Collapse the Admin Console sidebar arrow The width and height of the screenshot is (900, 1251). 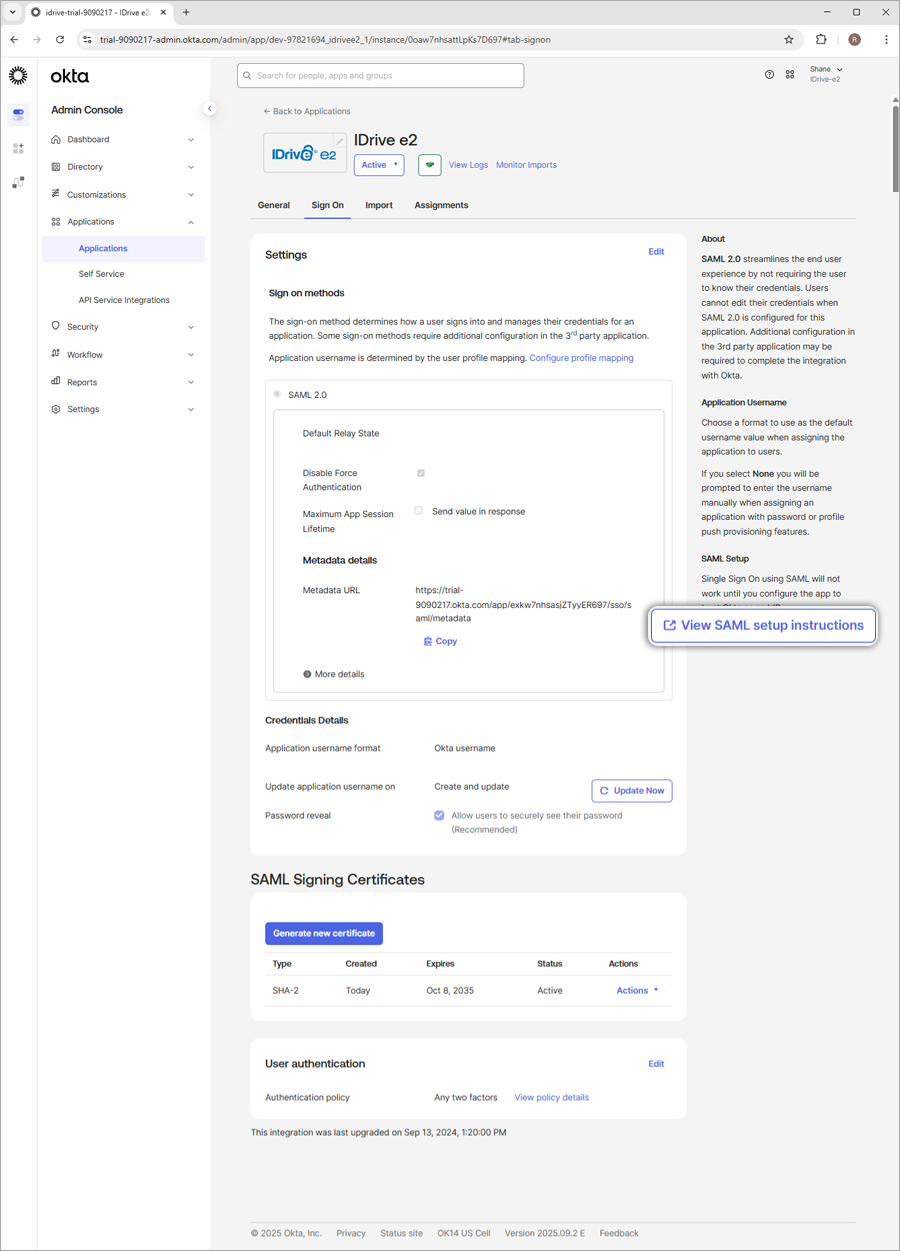pyautogui.click(x=209, y=109)
